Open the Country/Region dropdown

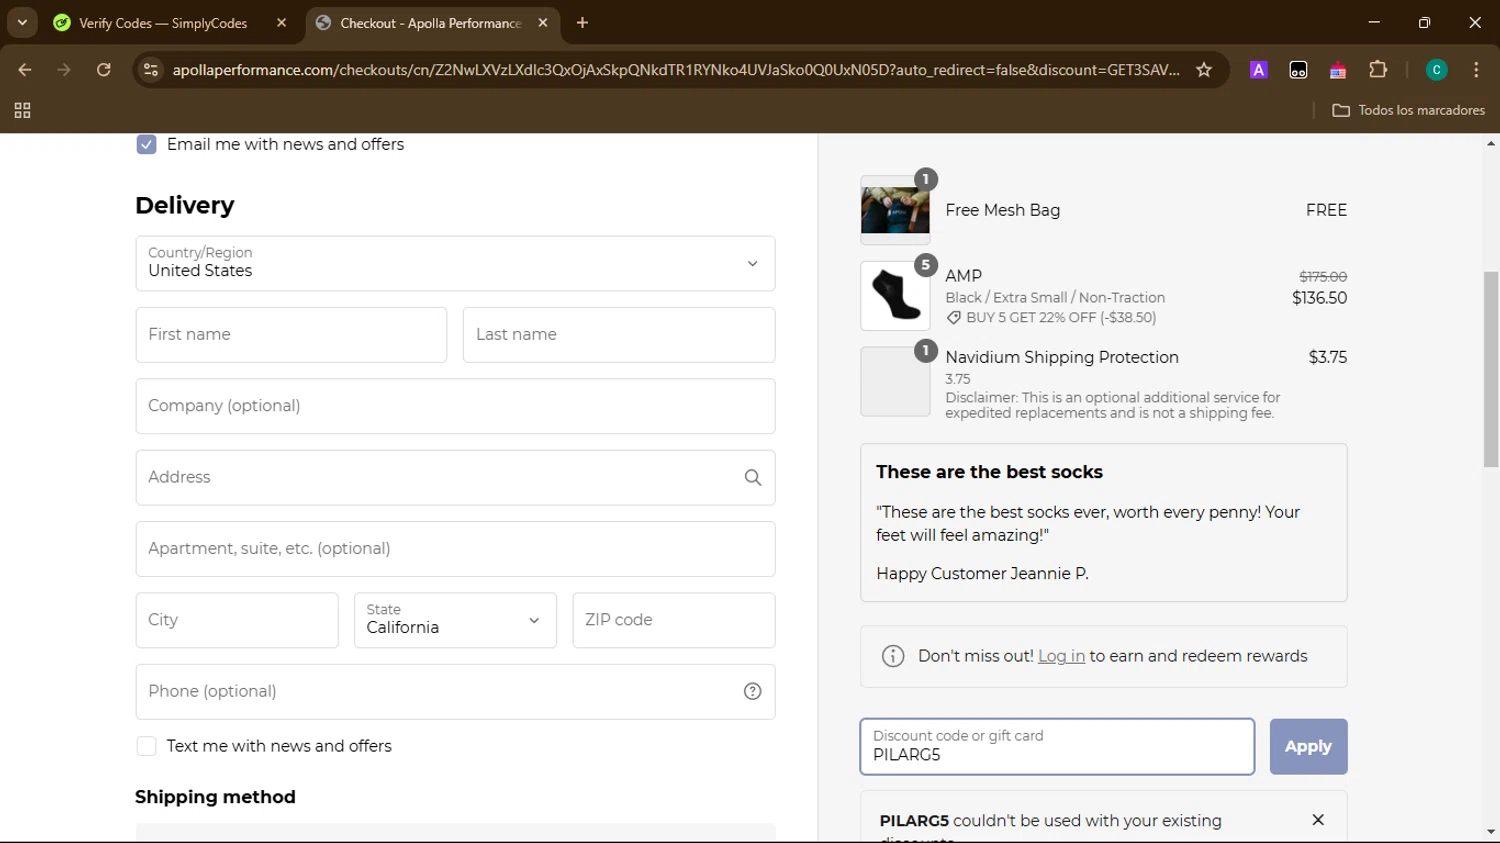coord(455,264)
